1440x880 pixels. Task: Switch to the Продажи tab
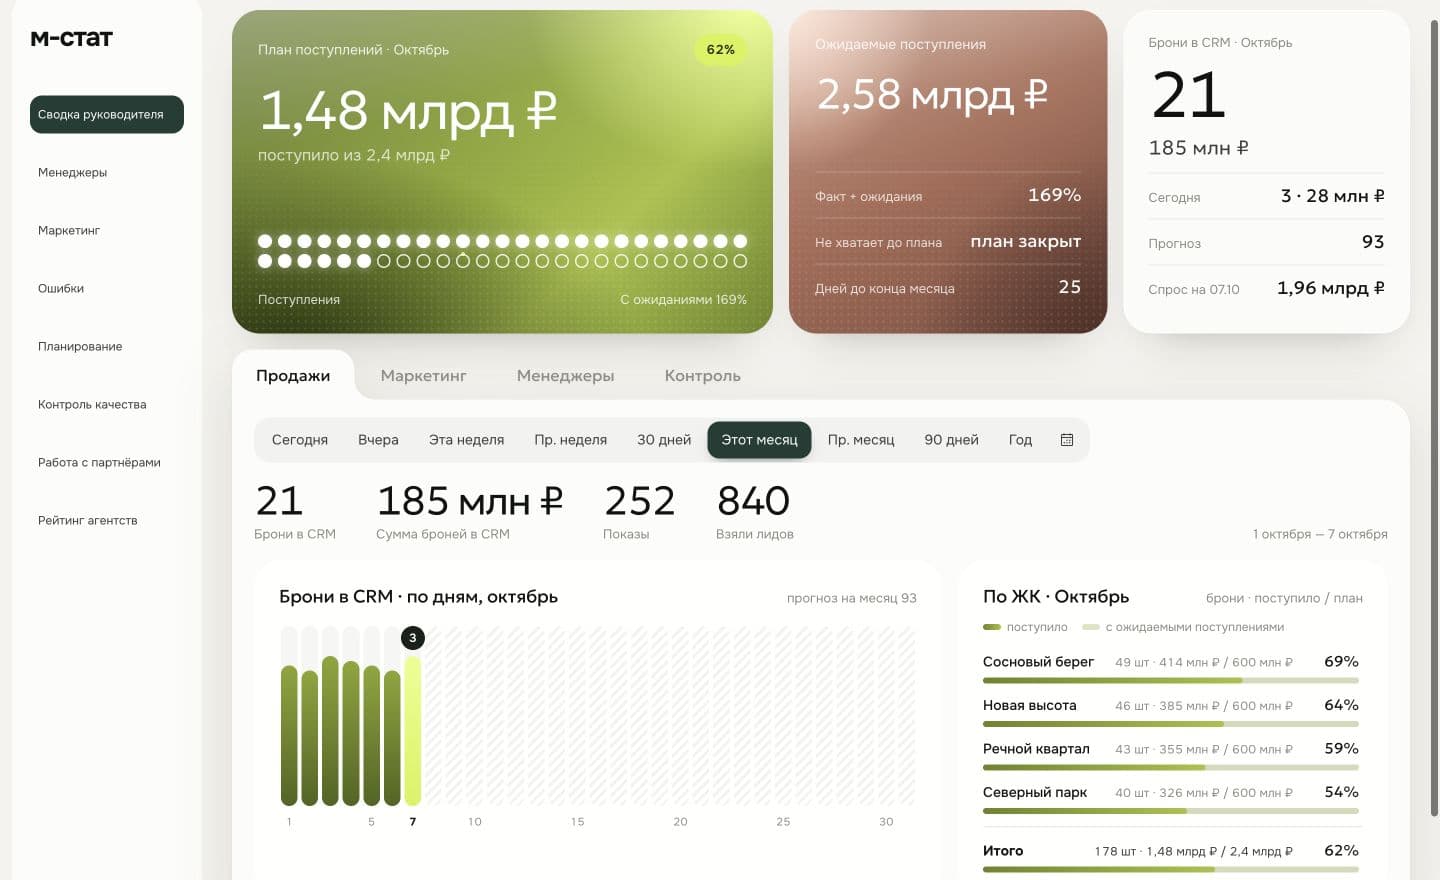(293, 376)
